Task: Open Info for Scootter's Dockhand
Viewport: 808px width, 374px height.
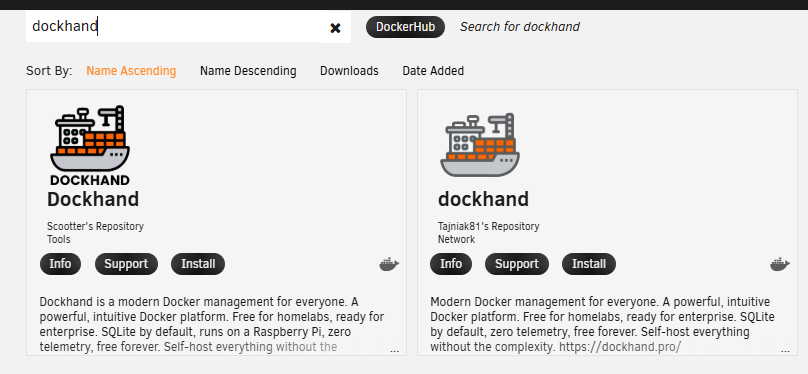Action: tap(60, 264)
